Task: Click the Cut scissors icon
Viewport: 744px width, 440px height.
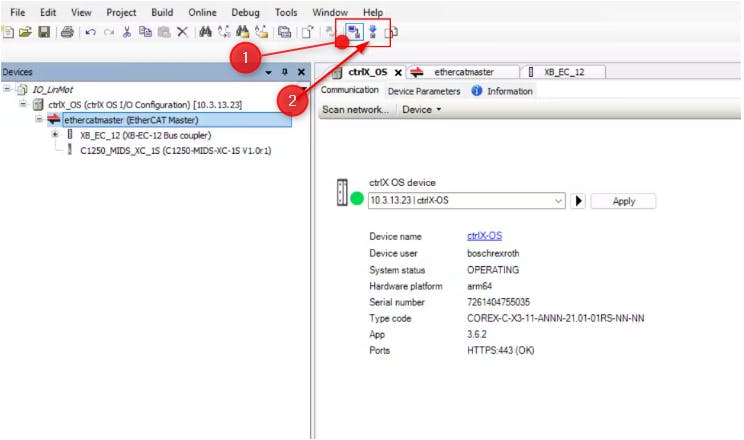Action: pos(127,33)
